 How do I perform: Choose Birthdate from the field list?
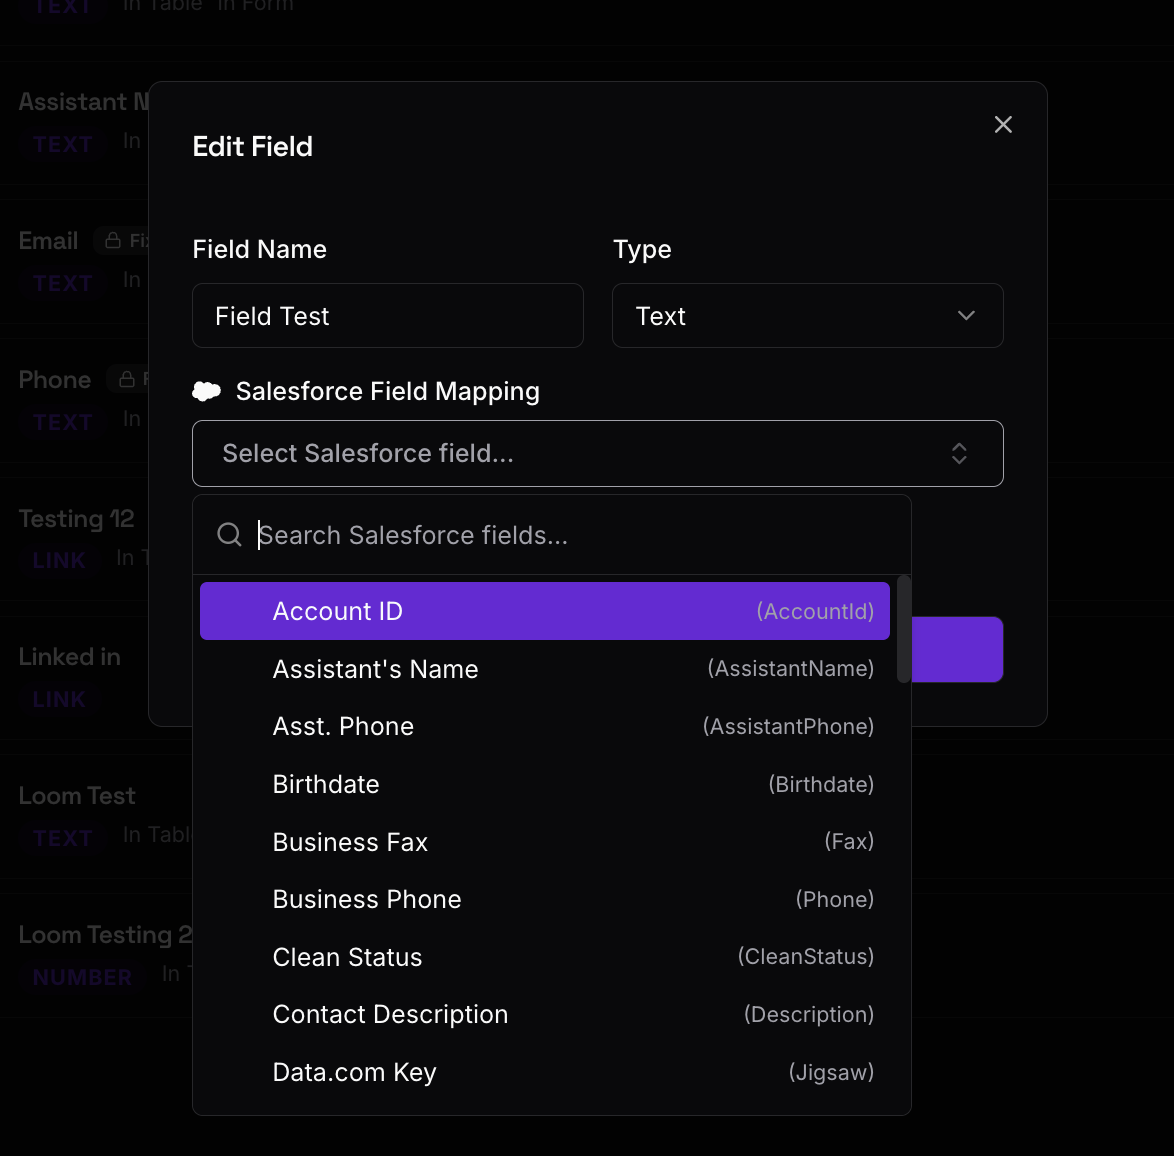[x=545, y=784]
